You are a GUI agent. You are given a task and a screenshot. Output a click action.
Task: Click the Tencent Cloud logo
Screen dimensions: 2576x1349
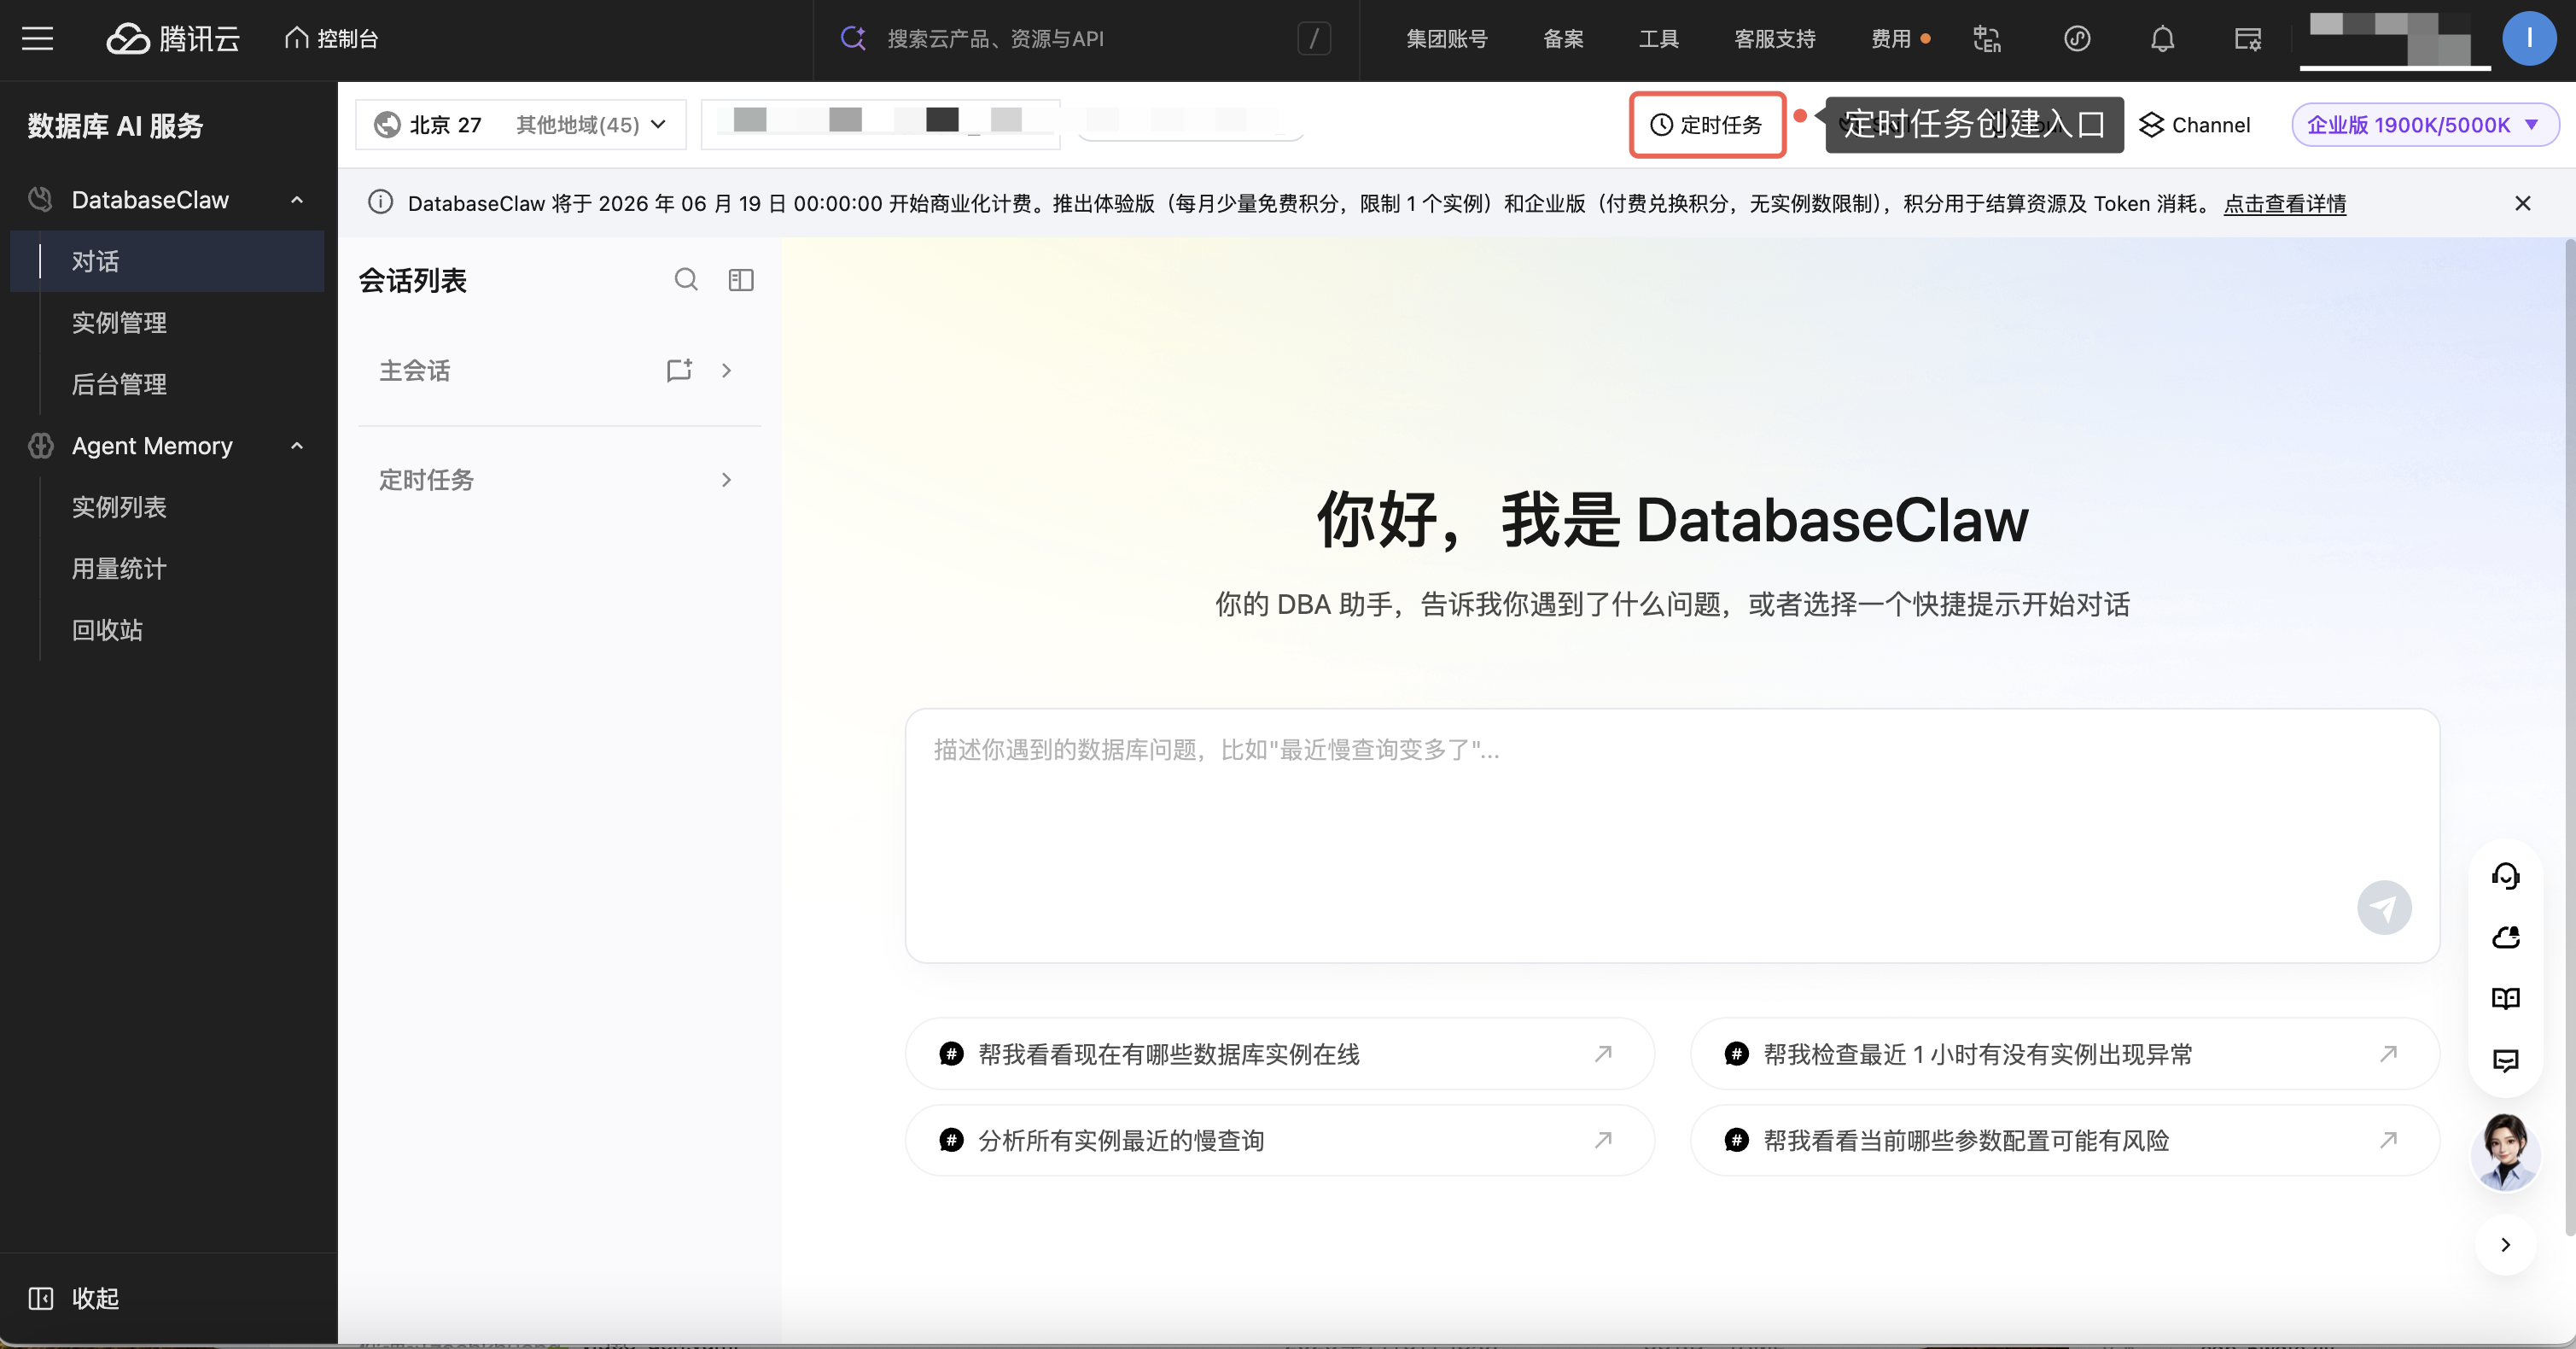coord(173,39)
